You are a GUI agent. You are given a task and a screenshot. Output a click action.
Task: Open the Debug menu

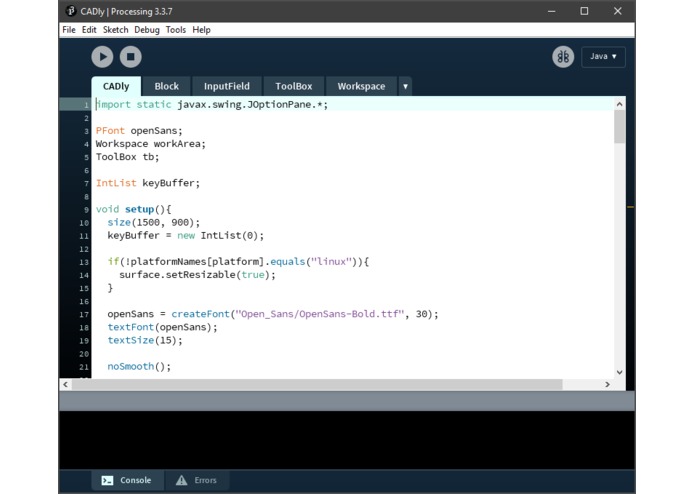click(147, 30)
